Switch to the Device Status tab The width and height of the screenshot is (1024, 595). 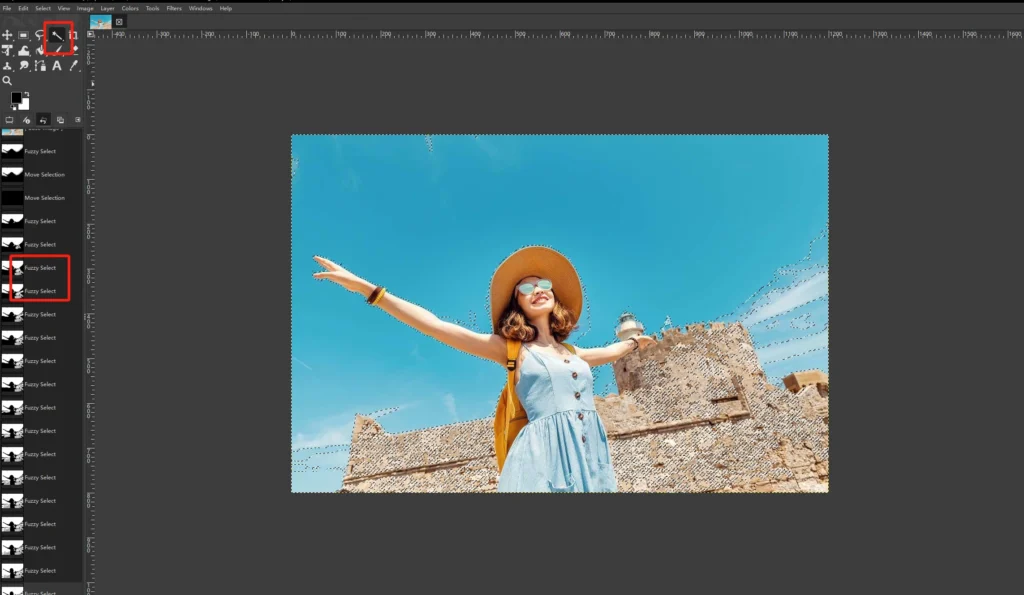pyautogui.click(x=26, y=120)
